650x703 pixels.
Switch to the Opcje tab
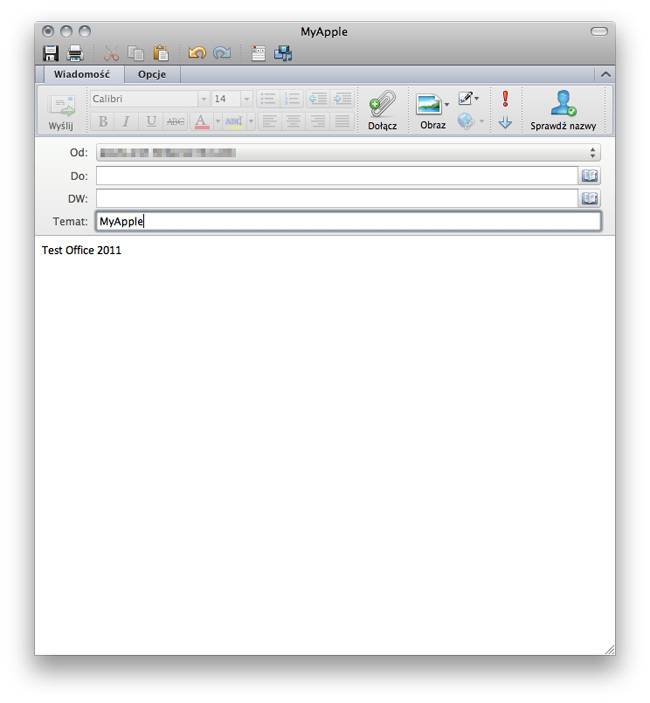pyautogui.click(x=152, y=74)
